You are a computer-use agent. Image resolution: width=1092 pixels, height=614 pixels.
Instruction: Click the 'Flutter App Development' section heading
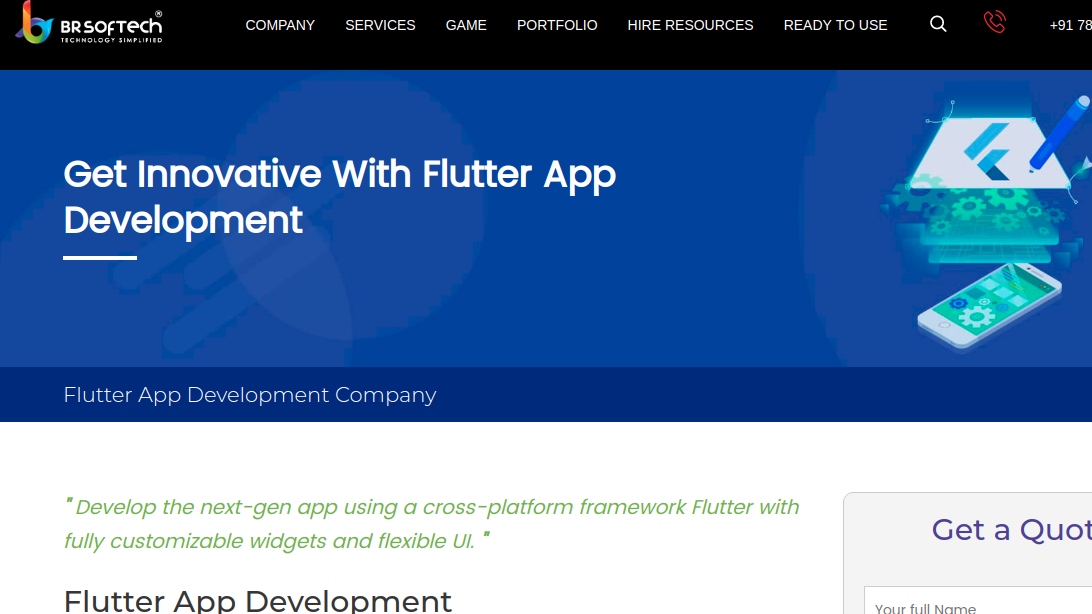(x=258, y=601)
